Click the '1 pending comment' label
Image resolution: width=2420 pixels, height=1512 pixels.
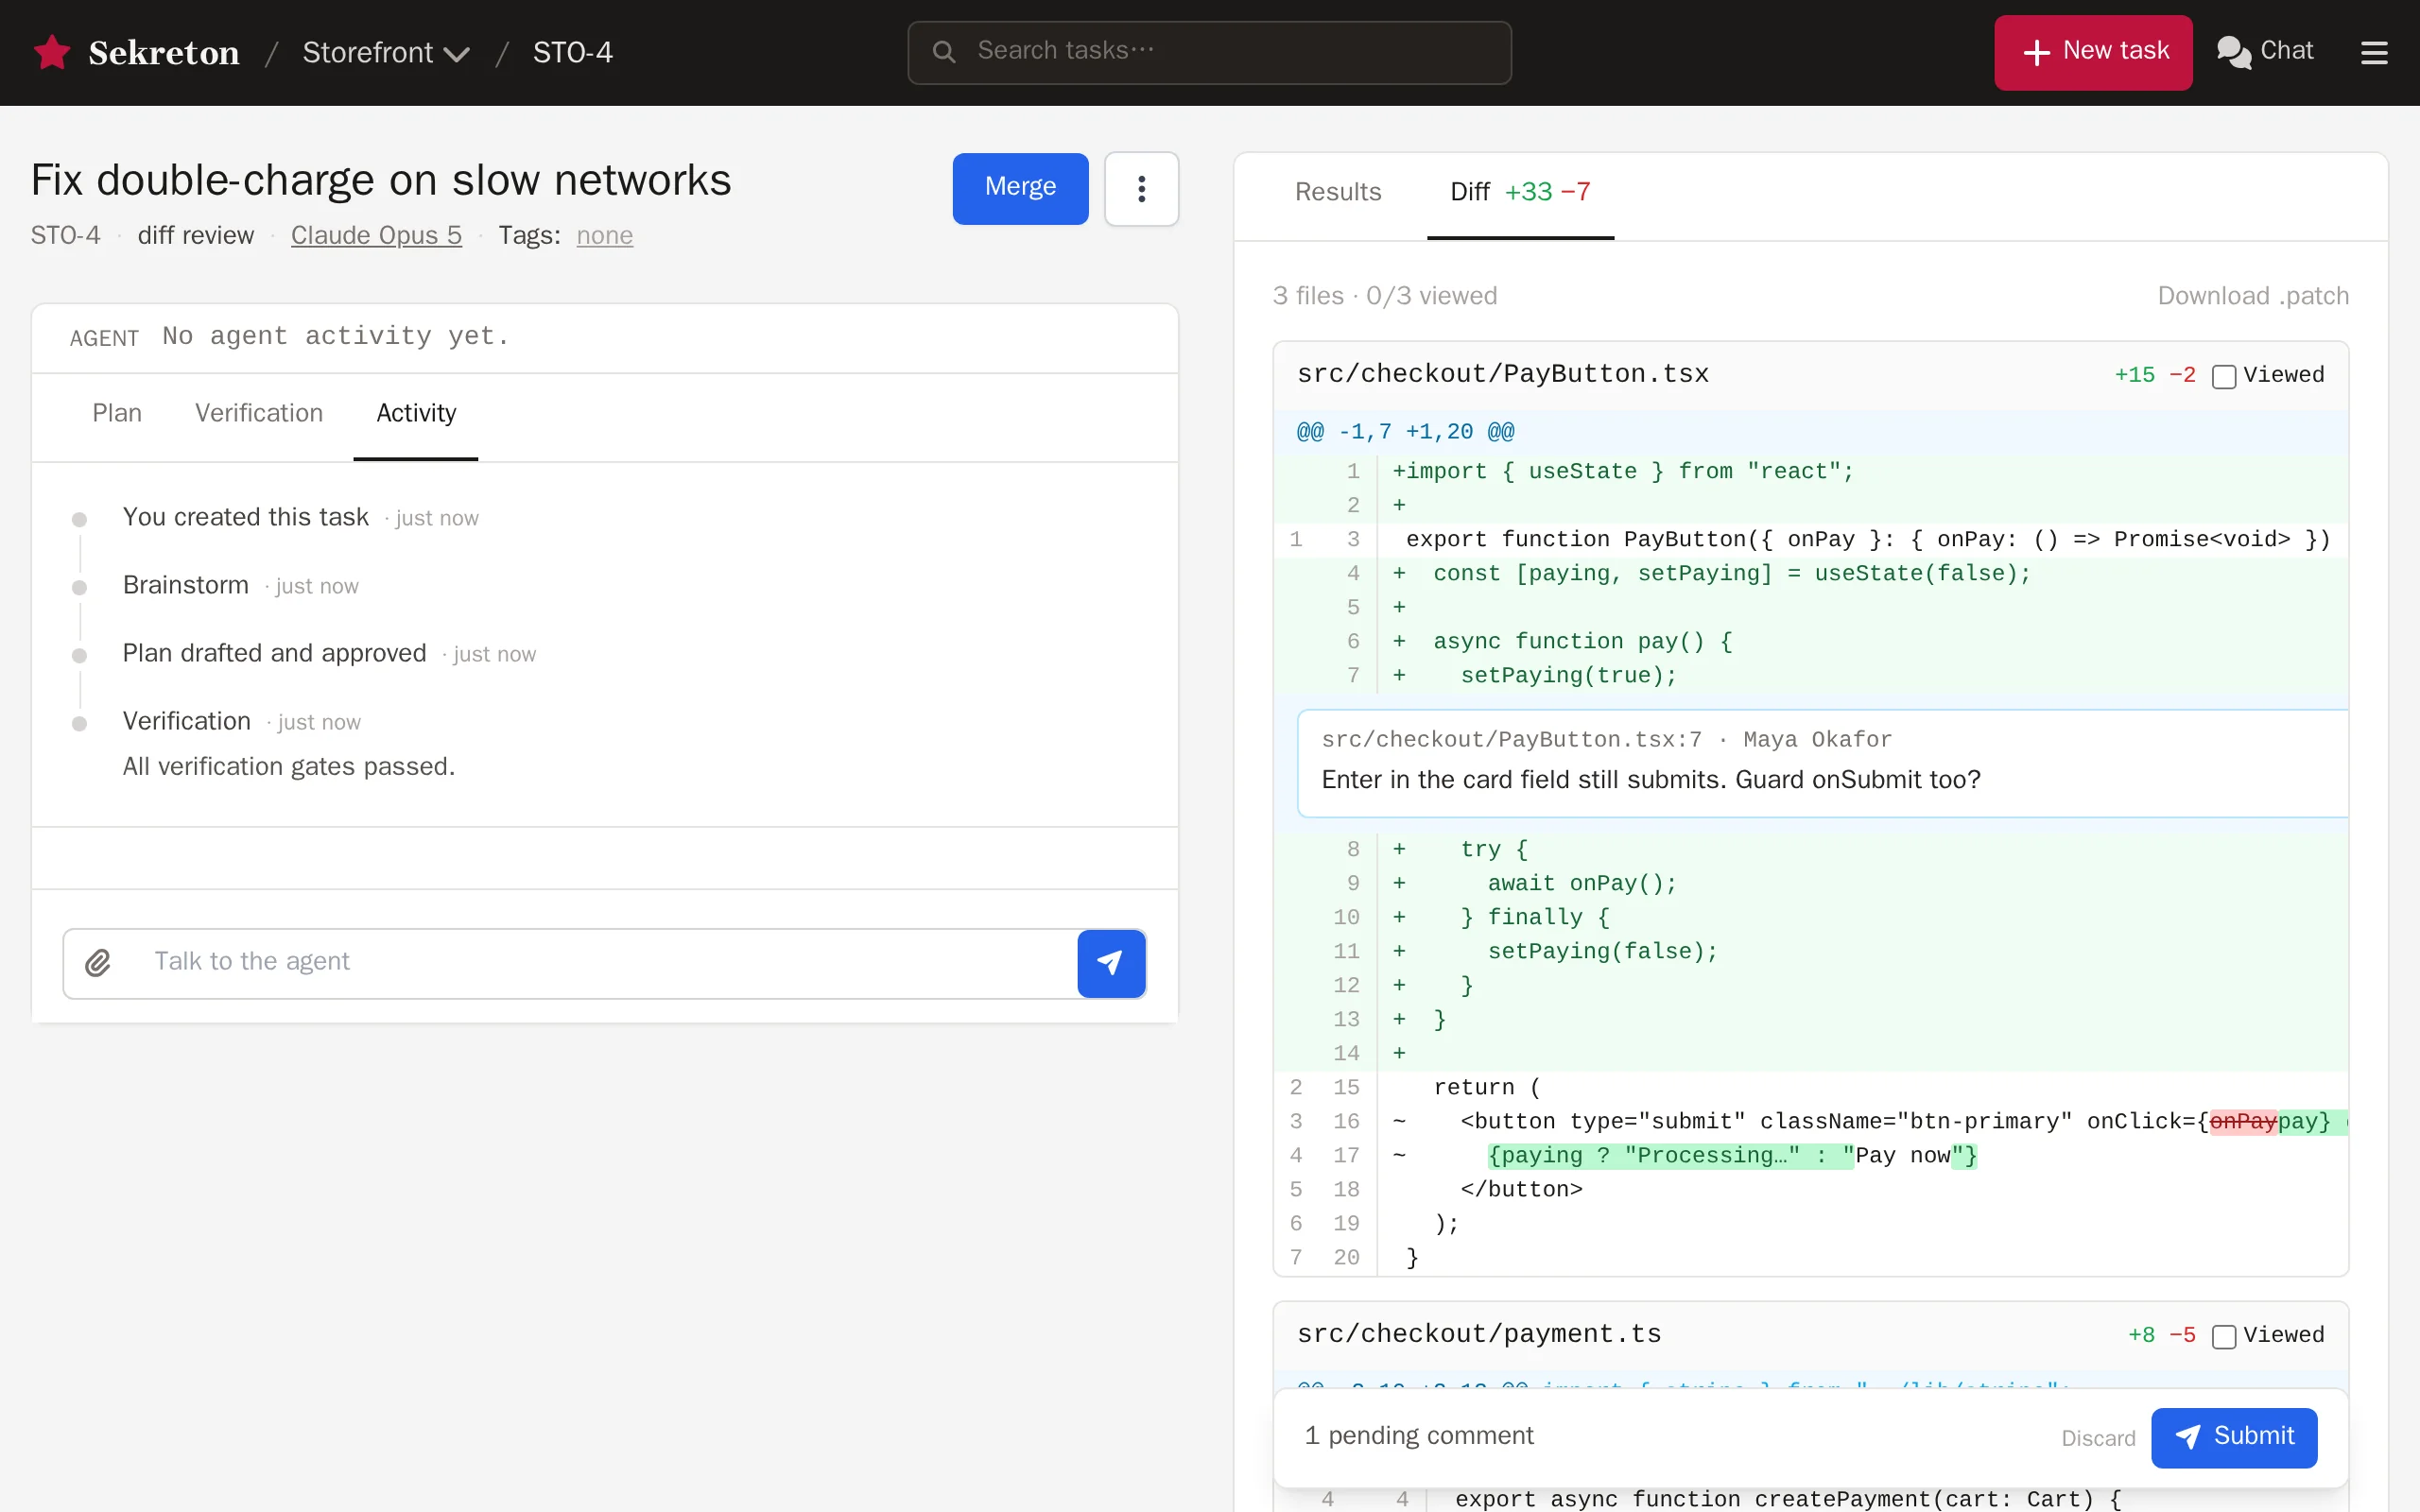click(x=1418, y=1436)
